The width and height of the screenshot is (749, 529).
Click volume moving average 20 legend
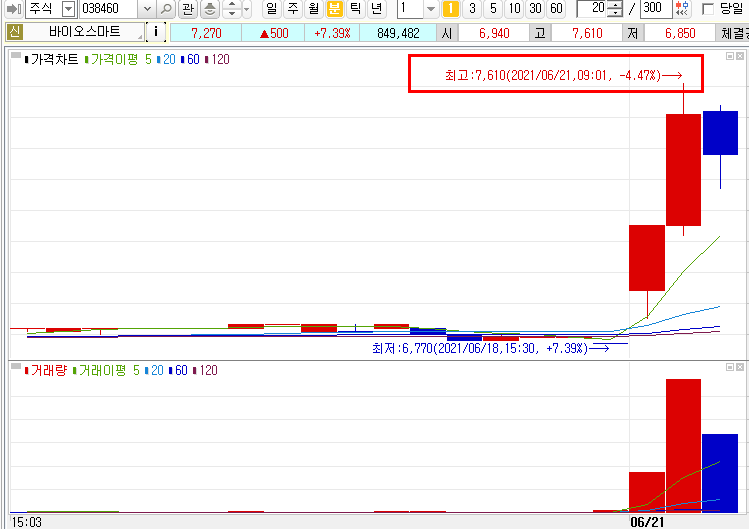pos(157,370)
